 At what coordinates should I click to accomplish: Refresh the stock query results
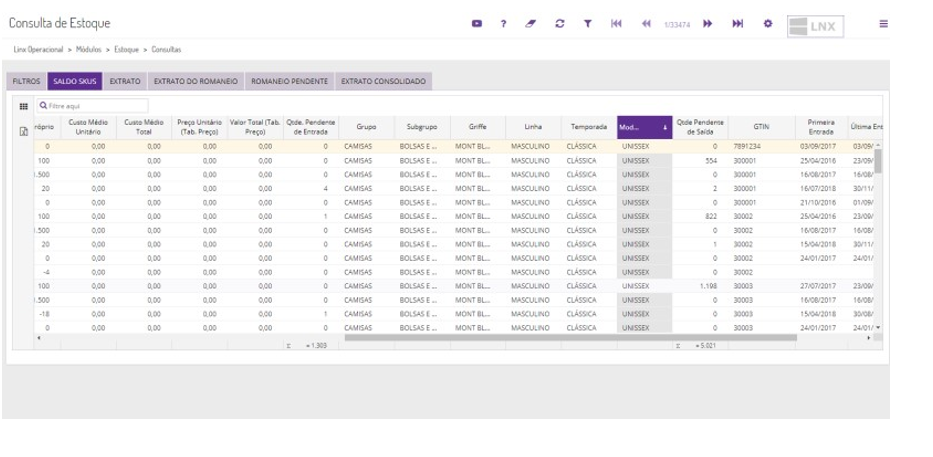[559, 24]
